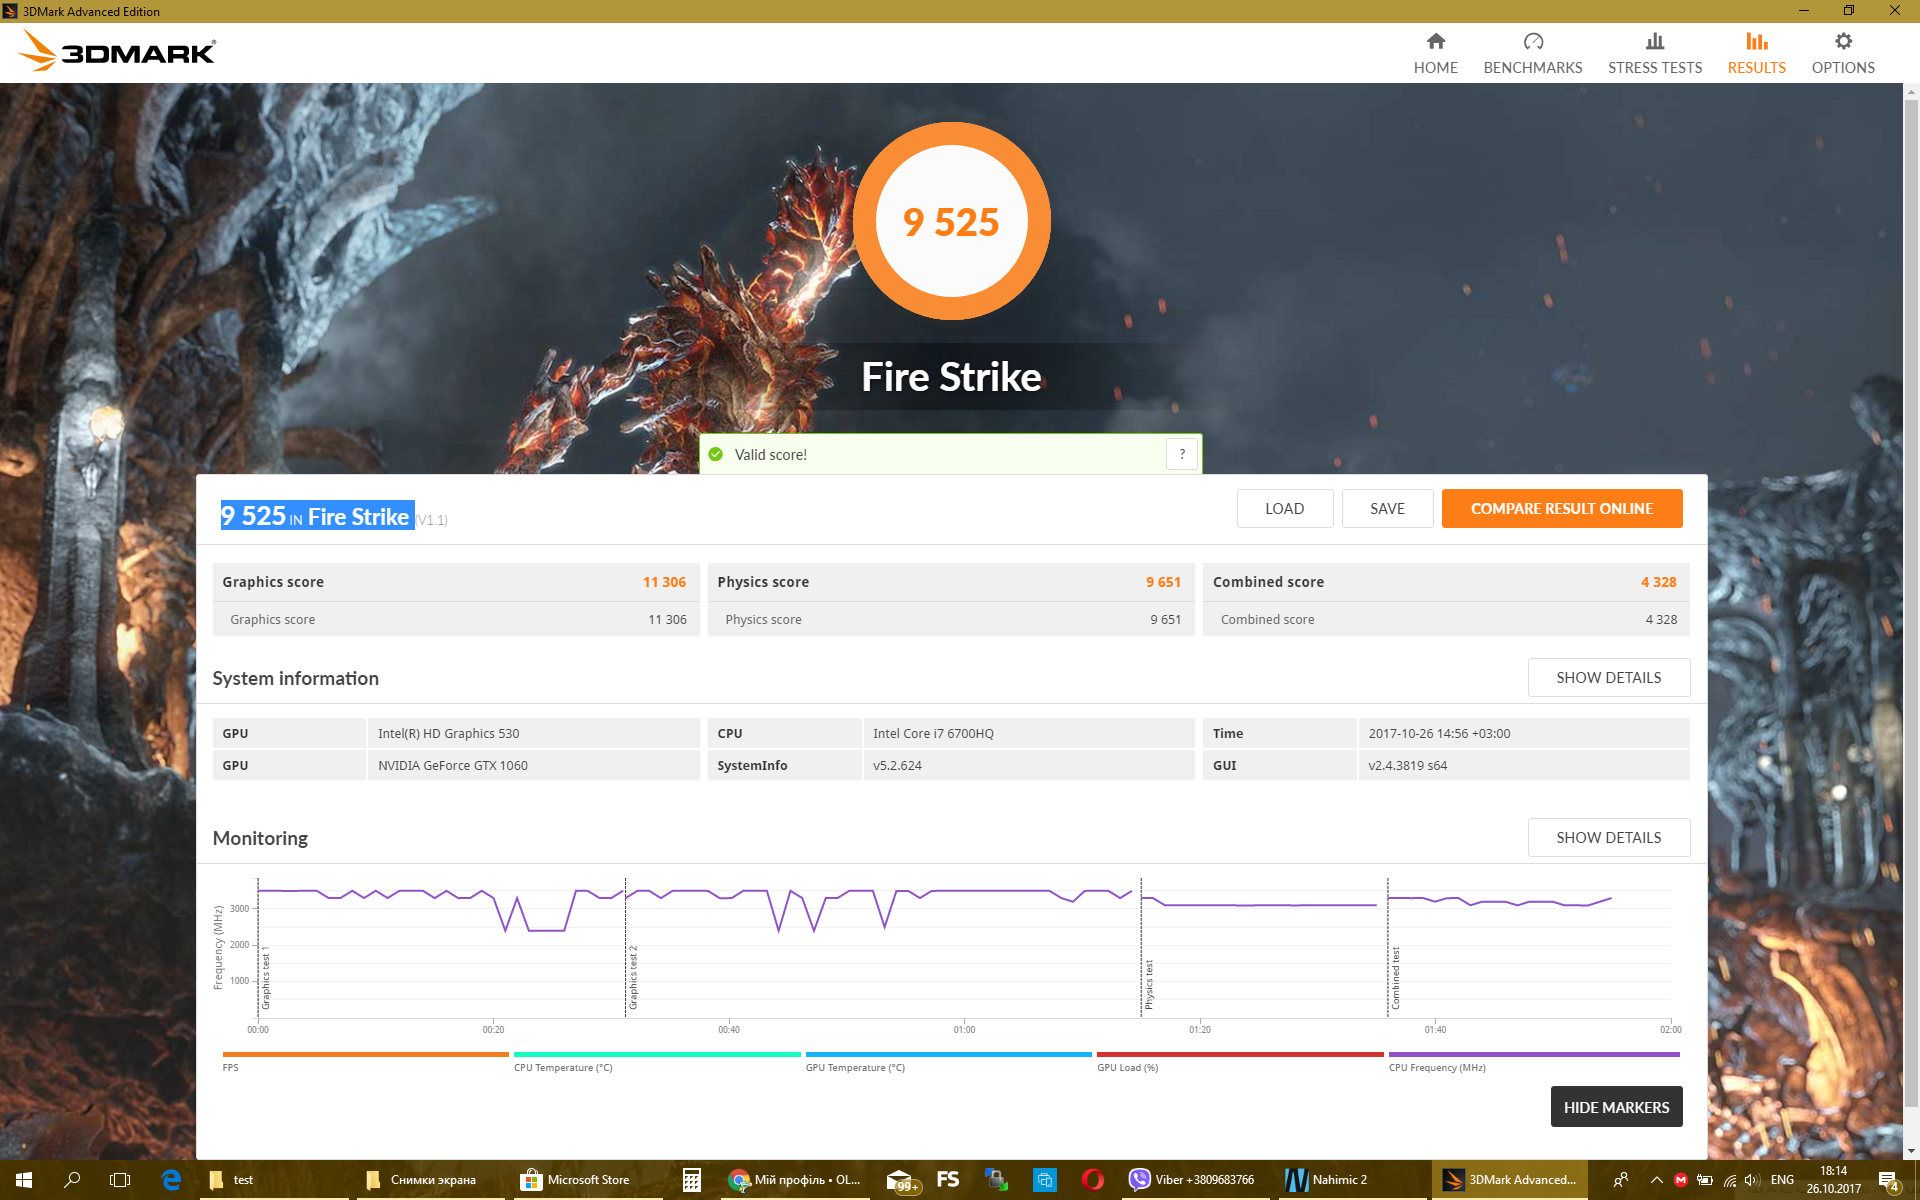This screenshot has height=1200, width=1920.
Task: Click the SystemInfo value v5.2.624
Action: [x=897, y=765]
